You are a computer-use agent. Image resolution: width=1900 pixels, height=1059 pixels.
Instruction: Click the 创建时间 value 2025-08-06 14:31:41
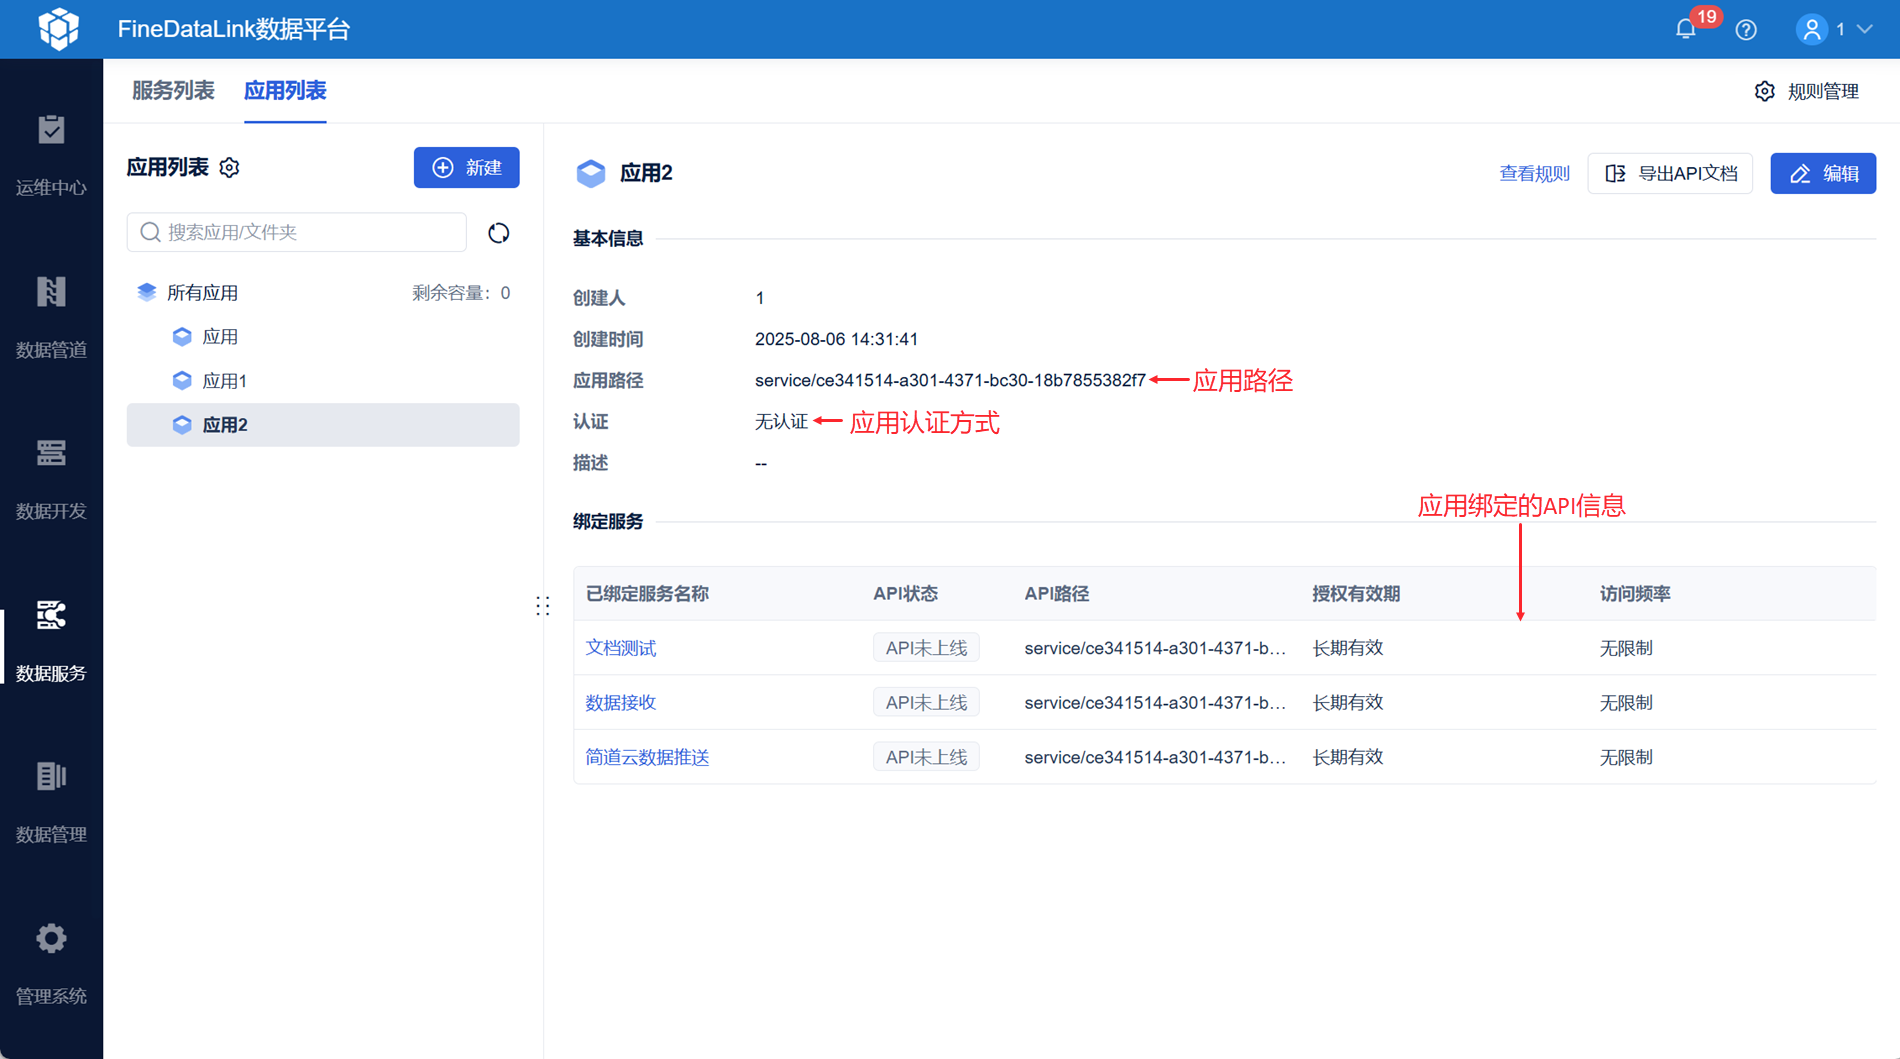coord(836,339)
